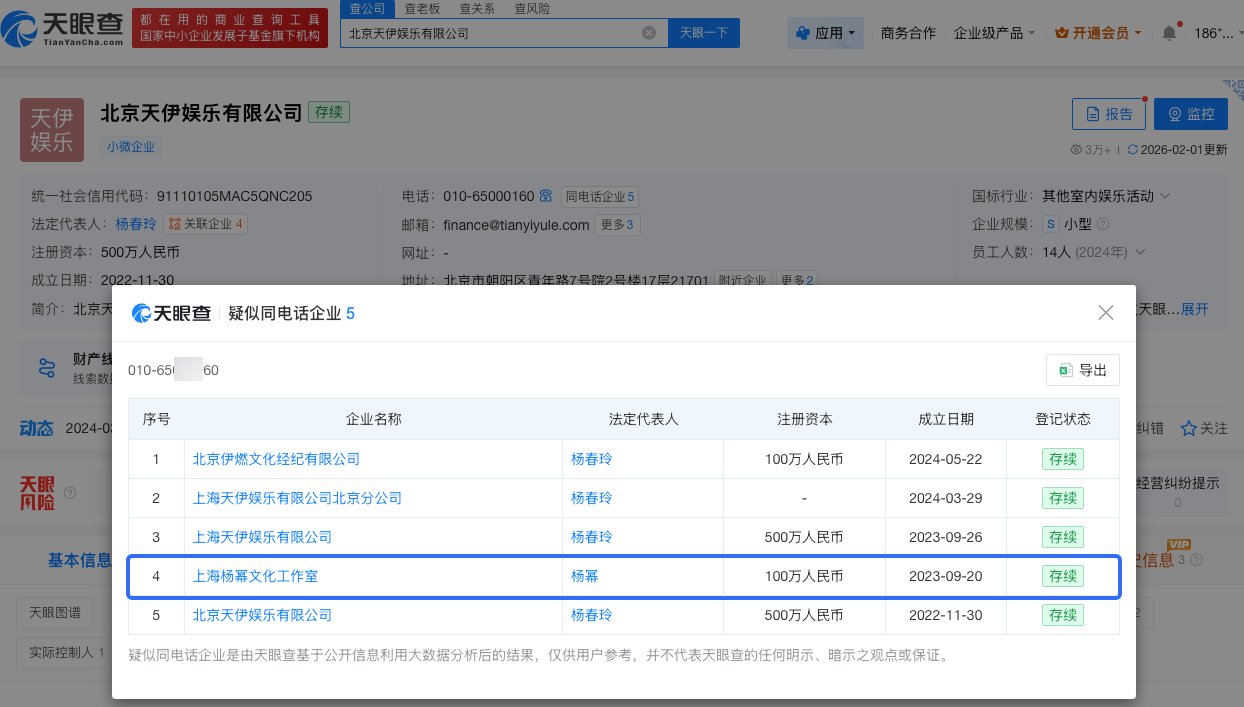Open the notification bell in top bar
Viewport: 1244px width, 707px height.
pyautogui.click(x=1168, y=32)
